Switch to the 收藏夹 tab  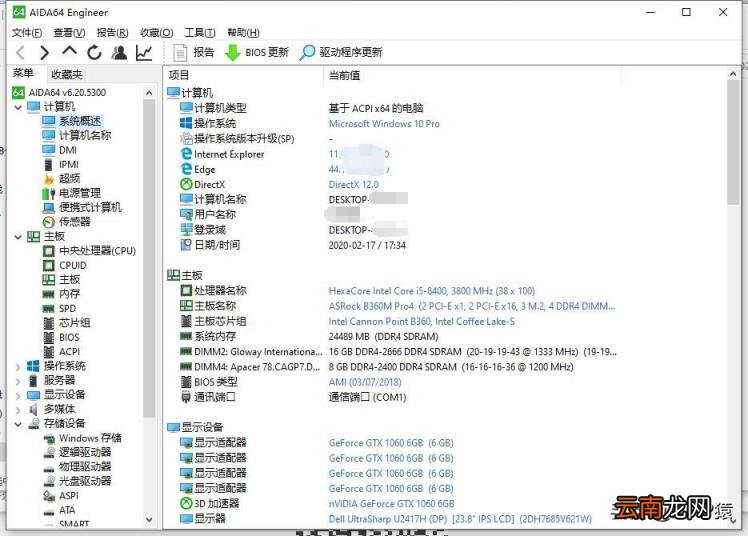pyautogui.click(x=66, y=74)
